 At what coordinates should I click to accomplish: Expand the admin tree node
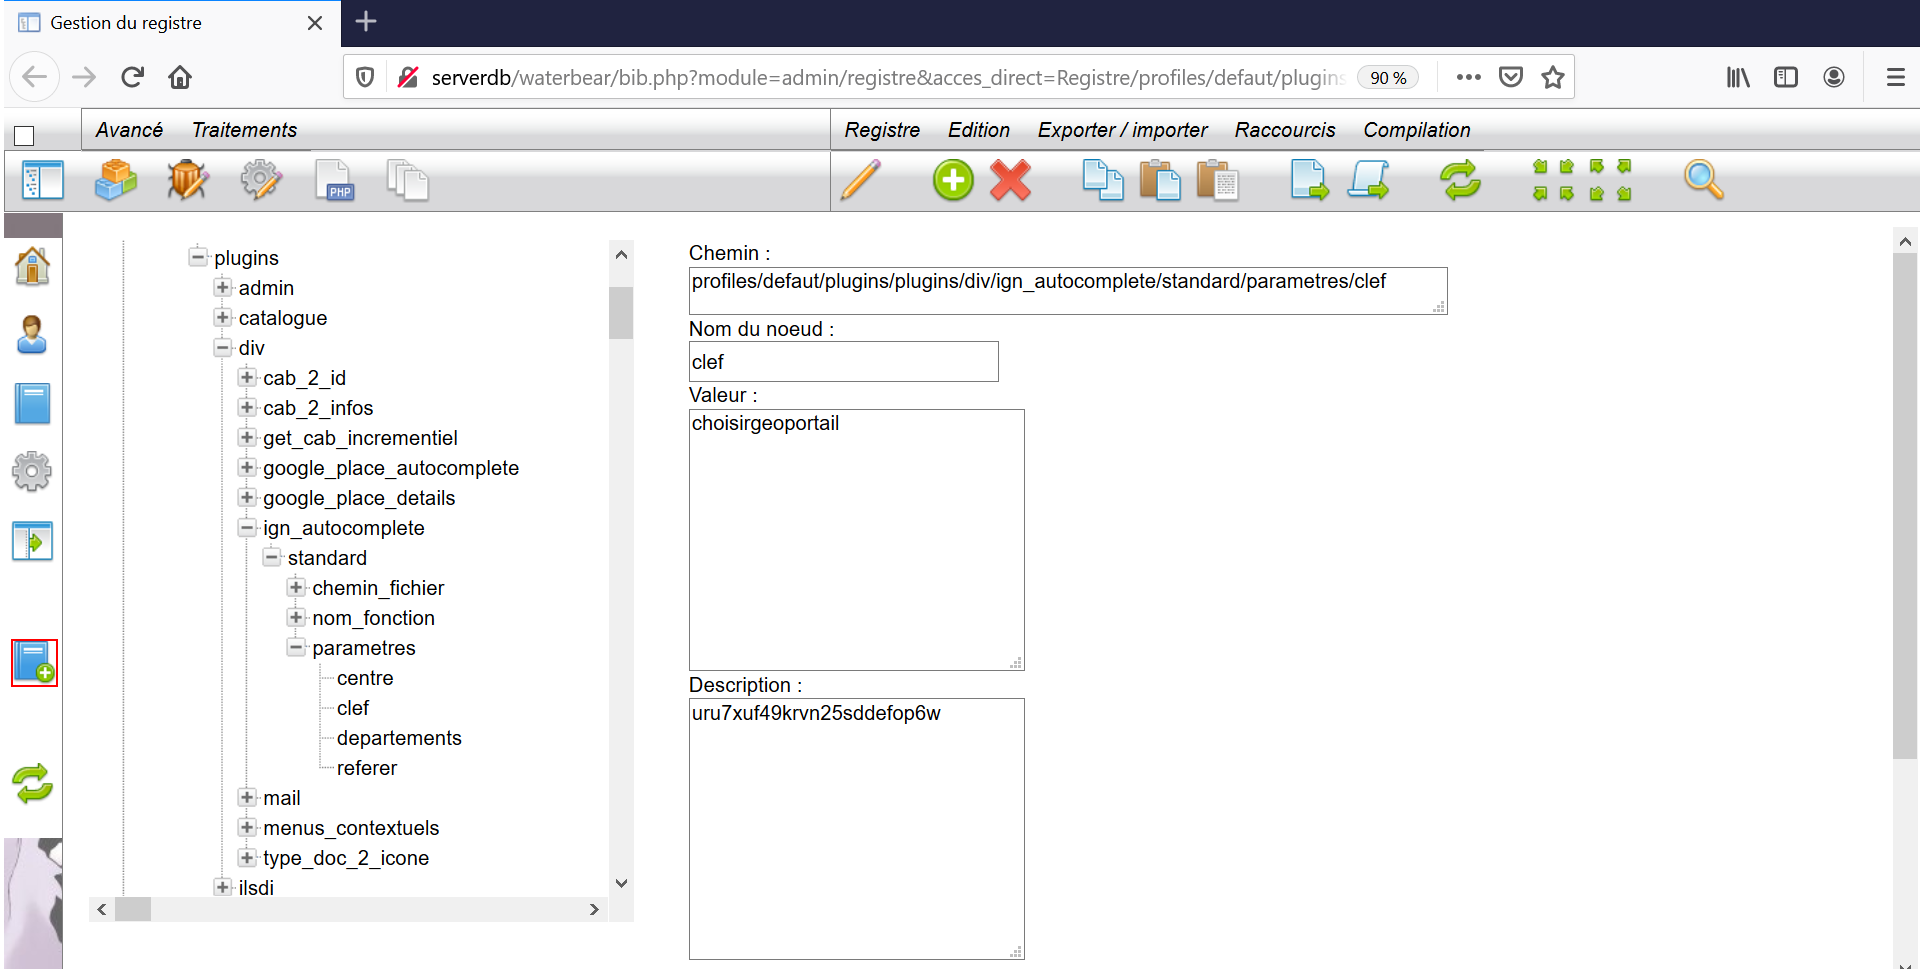pyautogui.click(x=222, y=287)
